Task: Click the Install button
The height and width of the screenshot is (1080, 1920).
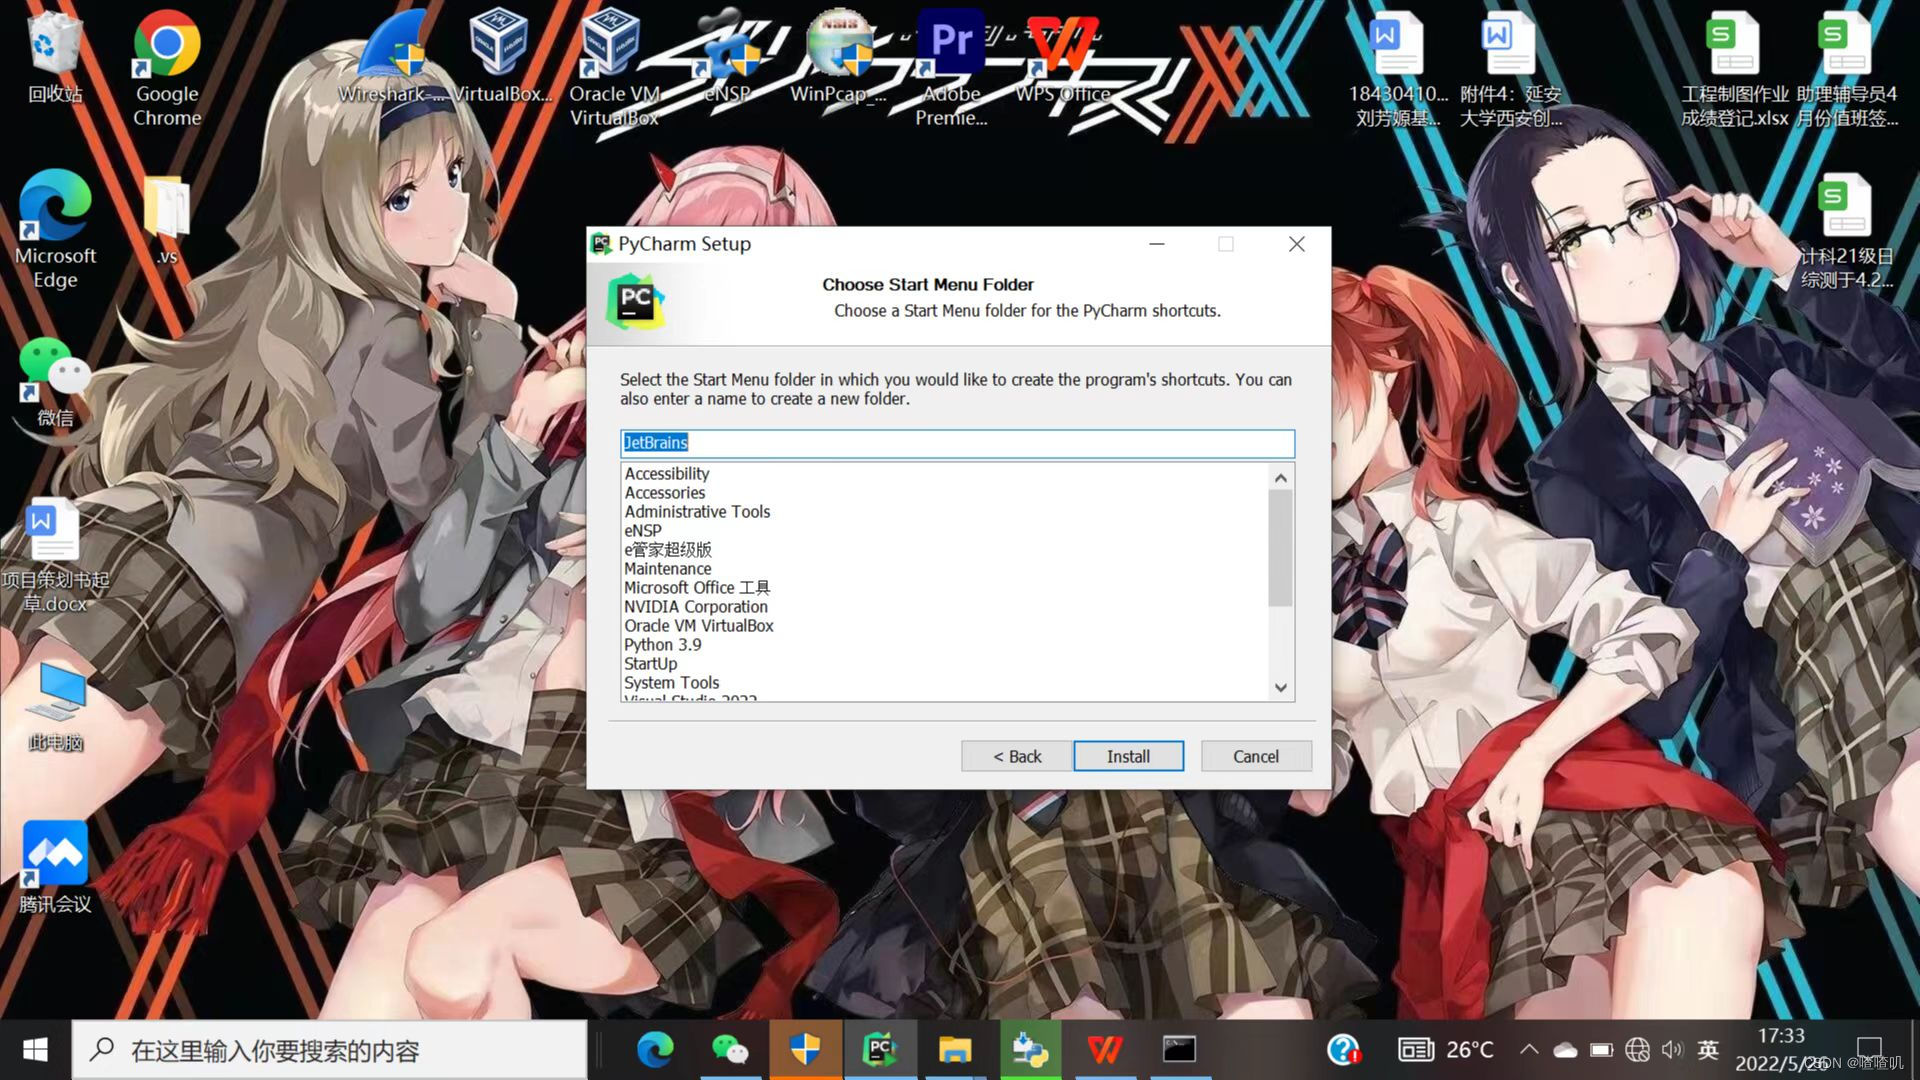Action: (1128, 756)
